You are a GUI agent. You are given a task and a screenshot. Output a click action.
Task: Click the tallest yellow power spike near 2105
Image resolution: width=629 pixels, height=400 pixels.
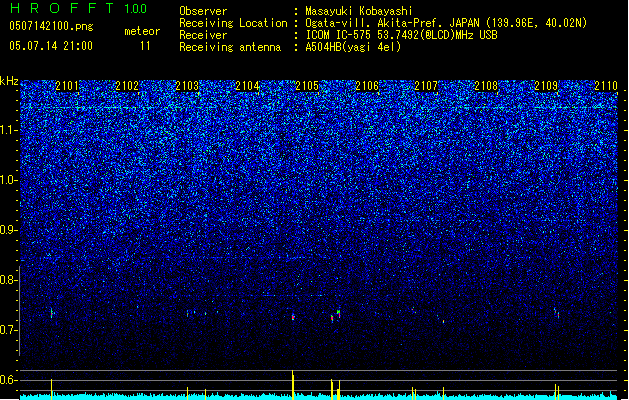tap(293, 384)
